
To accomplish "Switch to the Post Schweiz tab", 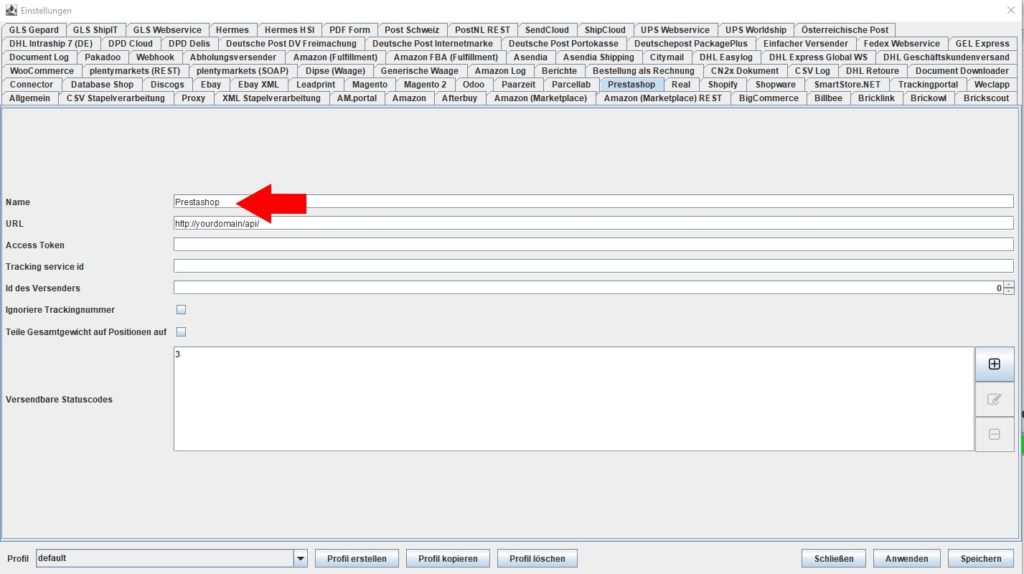I will 411,30.
